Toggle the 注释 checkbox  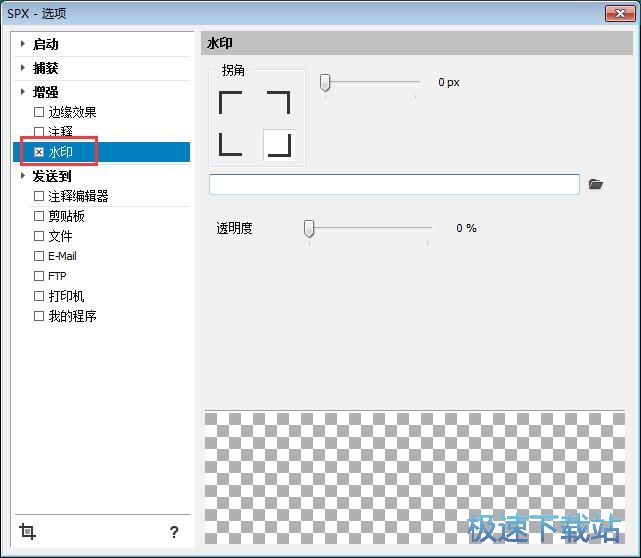(x=39, y=132)
